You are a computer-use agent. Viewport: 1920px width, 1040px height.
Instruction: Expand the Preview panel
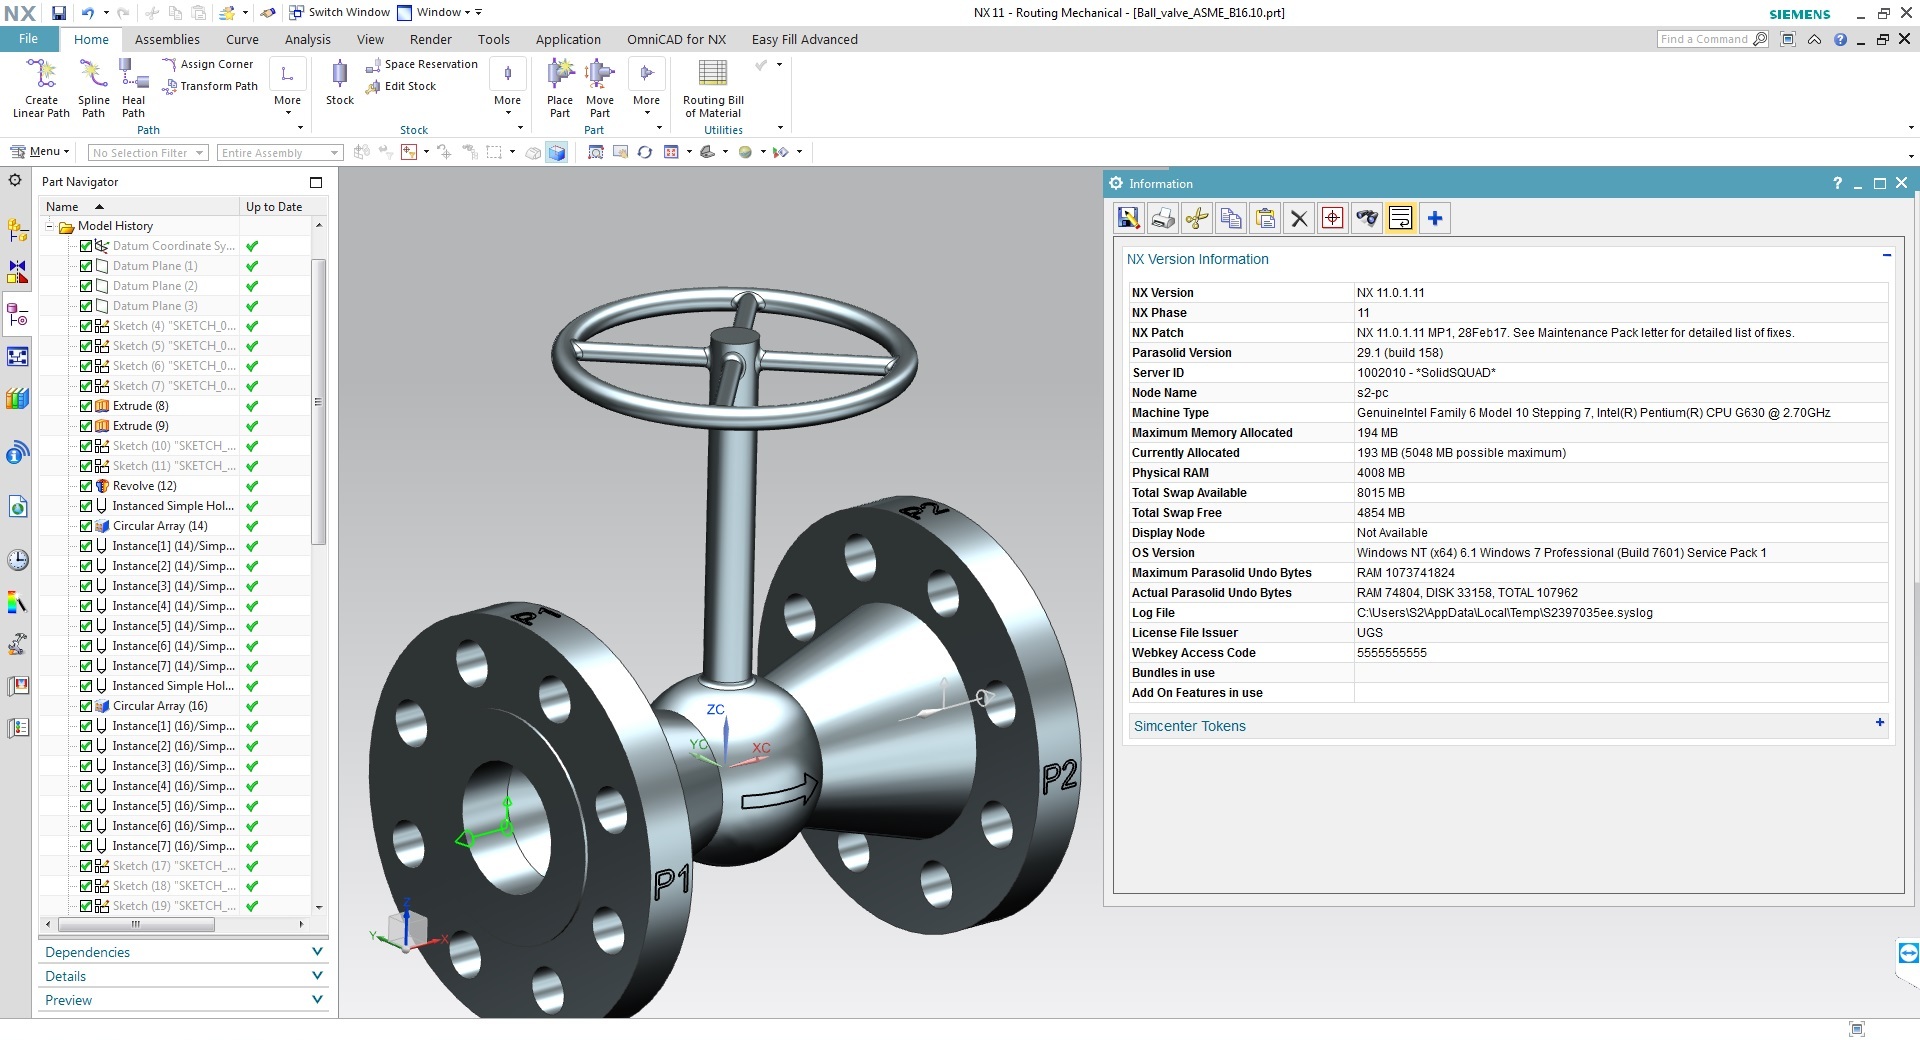[x=183, y=1000]
